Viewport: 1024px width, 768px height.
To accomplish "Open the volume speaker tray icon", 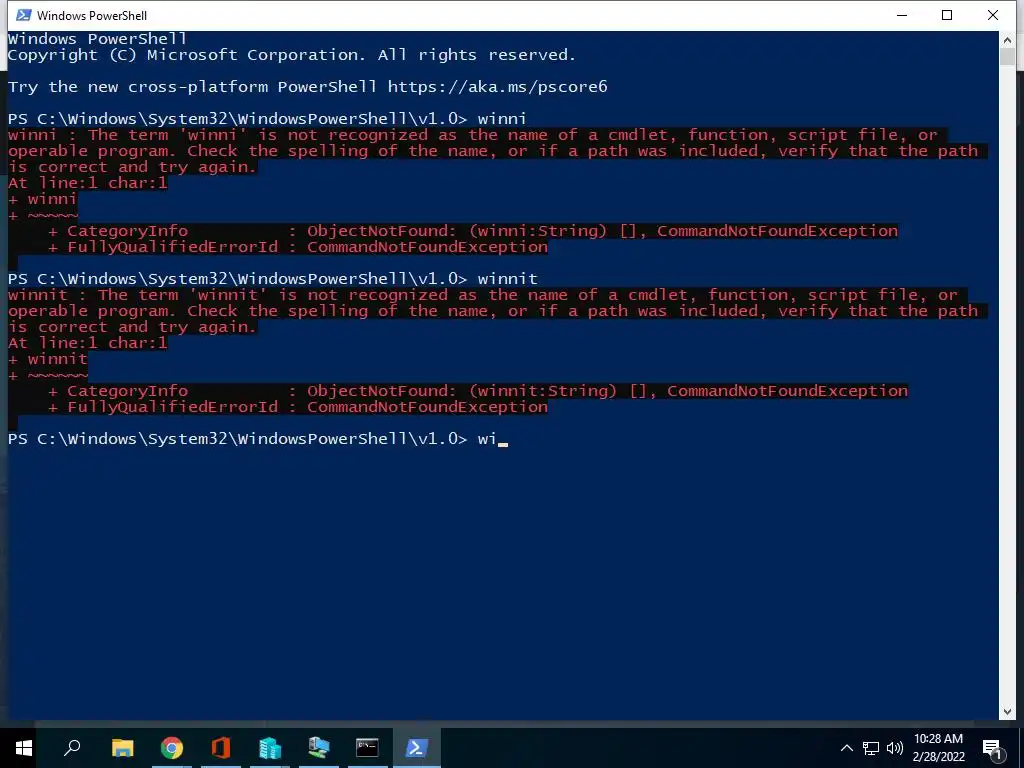I will pos(895,748).
